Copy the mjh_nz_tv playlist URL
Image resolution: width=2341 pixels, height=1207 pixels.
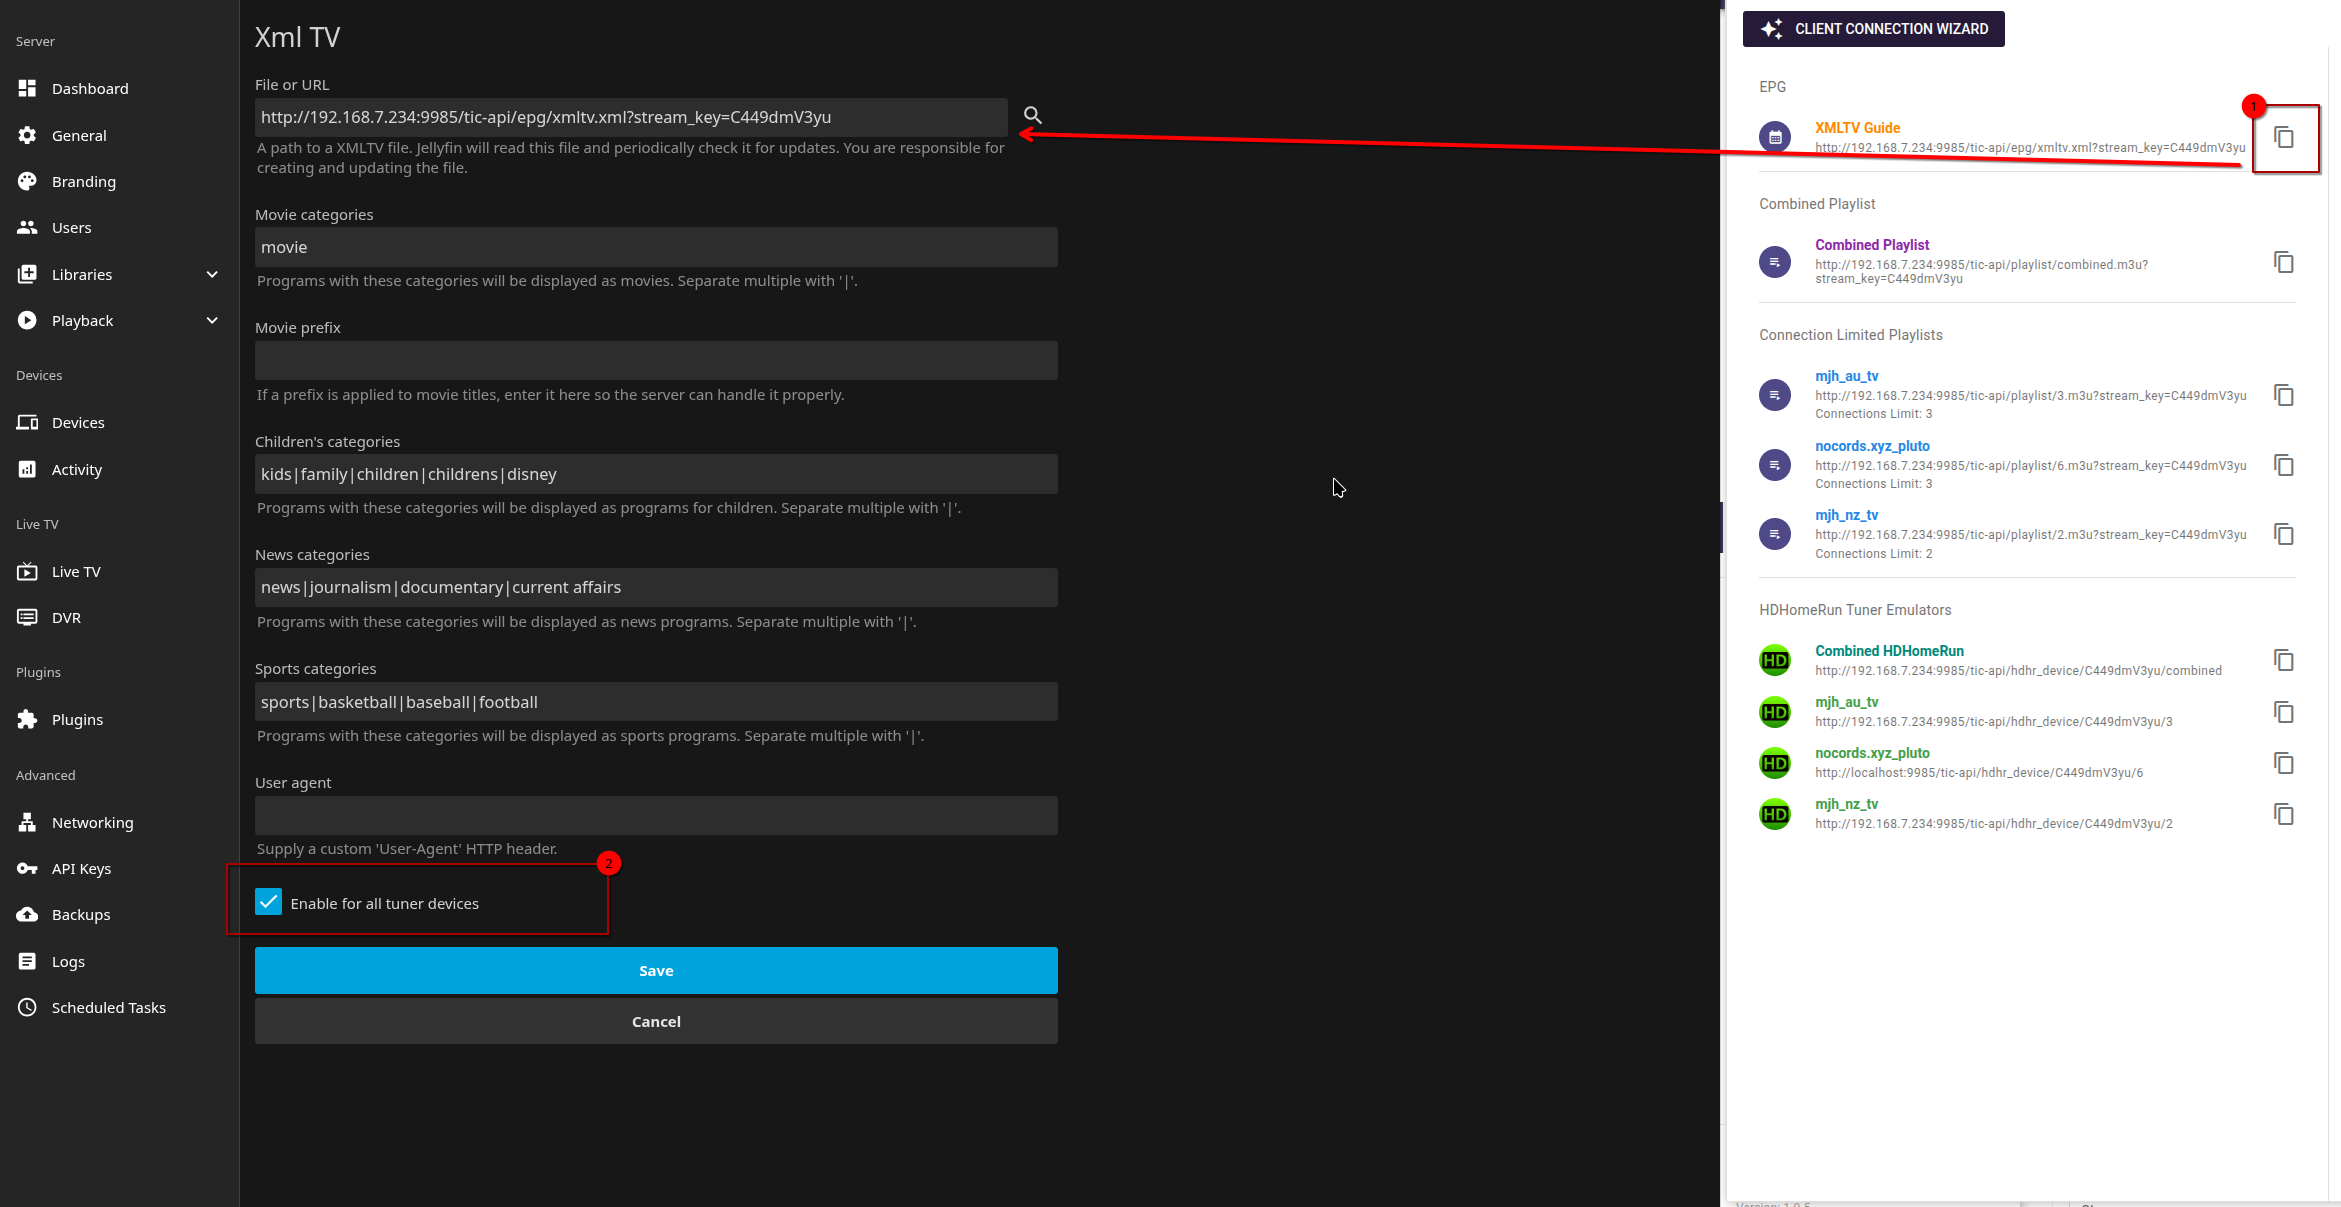(x=2285, y=534)
